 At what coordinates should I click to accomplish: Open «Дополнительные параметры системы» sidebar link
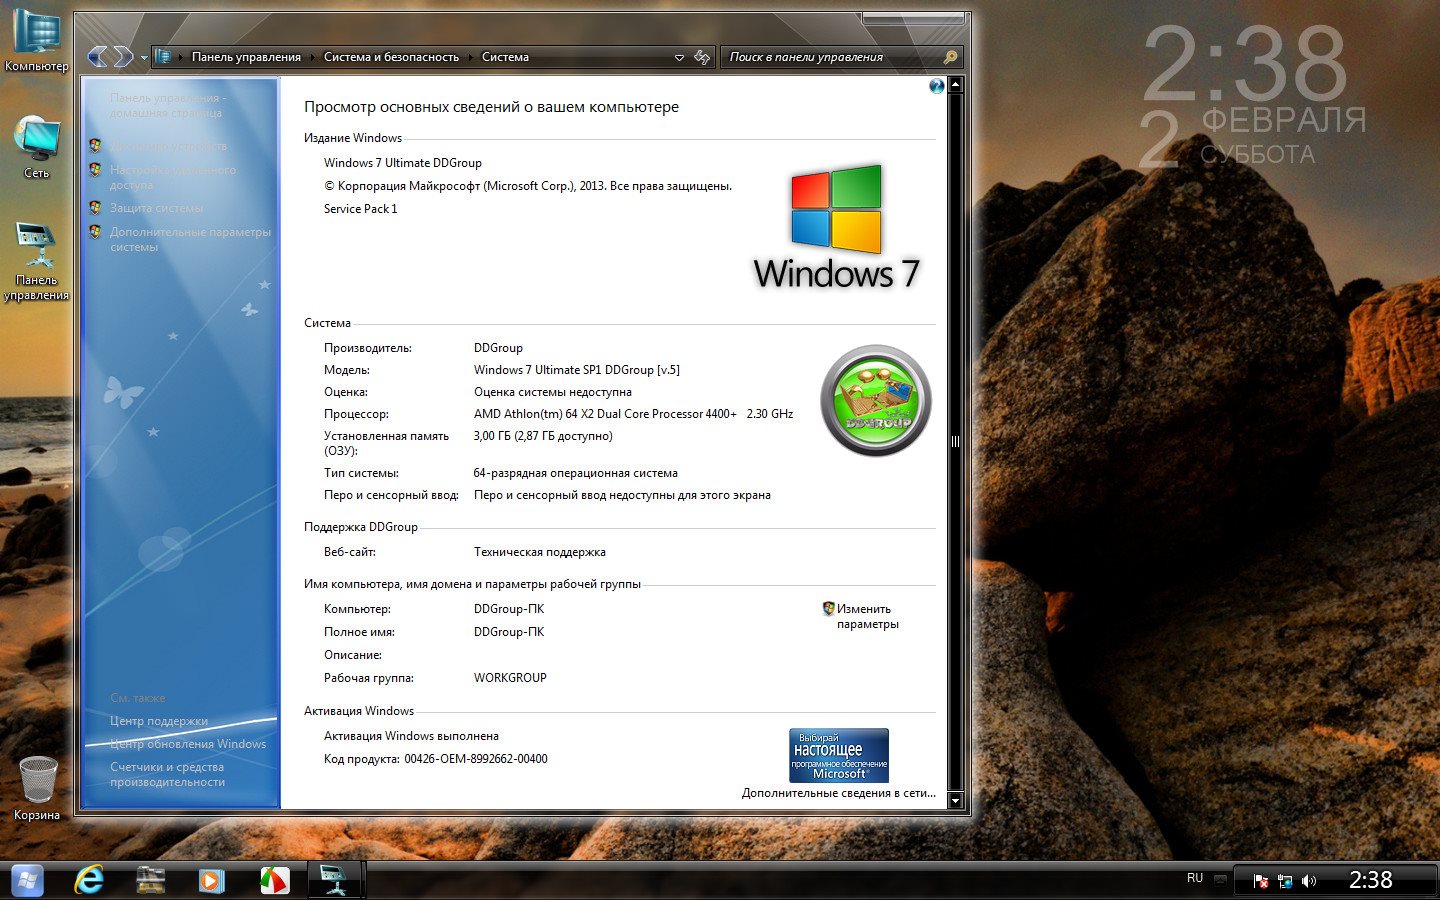190,239
